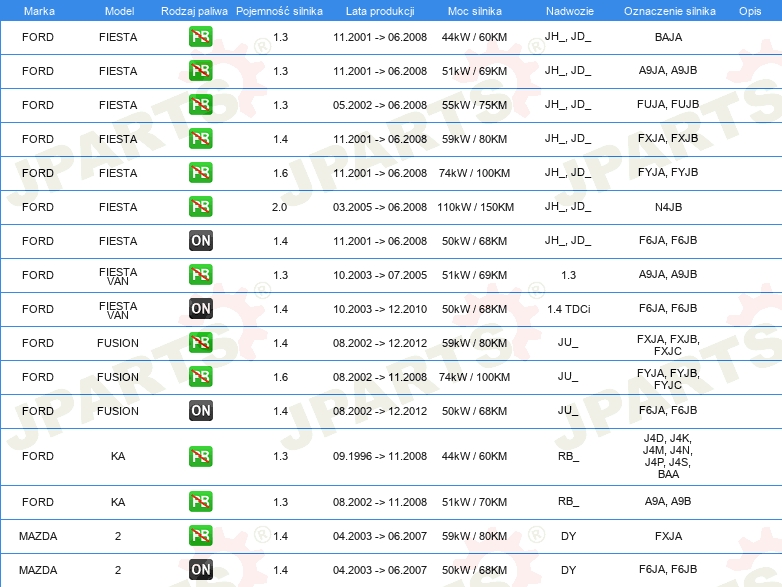782x587 pixels.
Task: Click petrol icon in Fiesta FXJA, FXJB row
Action: click(200, 139)
